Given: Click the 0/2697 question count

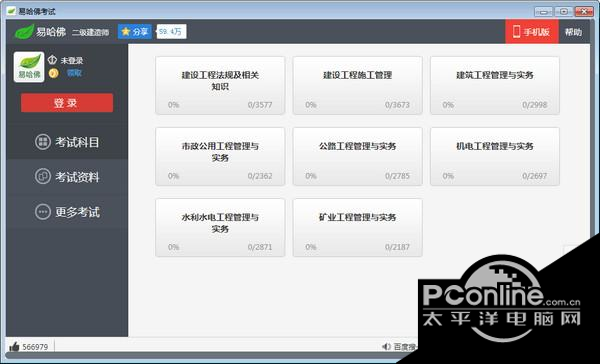Looking at the screenshot, I should (535, 176).
